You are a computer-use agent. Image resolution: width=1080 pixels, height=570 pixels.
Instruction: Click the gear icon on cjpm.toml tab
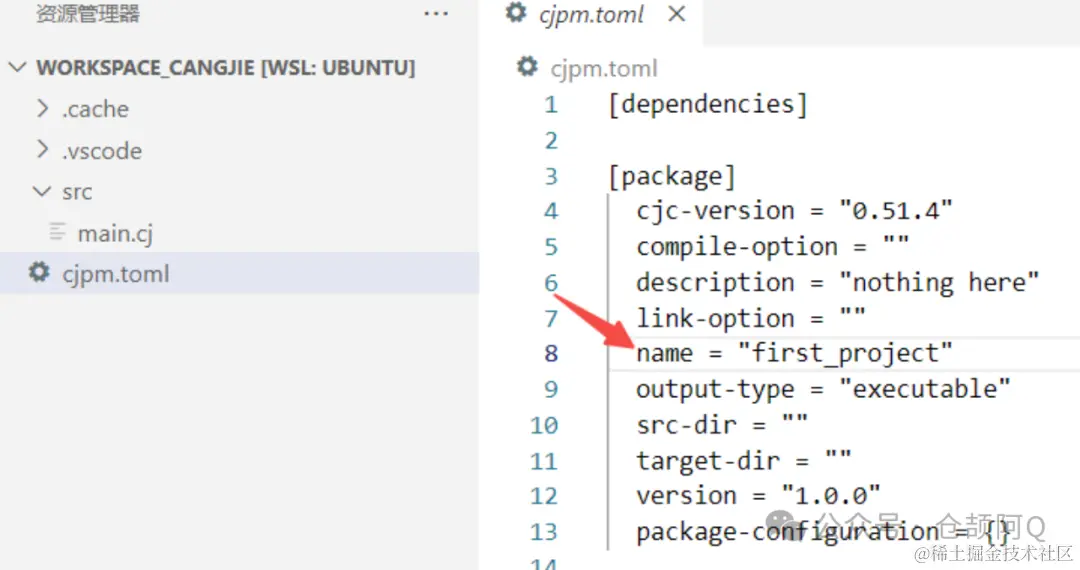pos(516,12)
